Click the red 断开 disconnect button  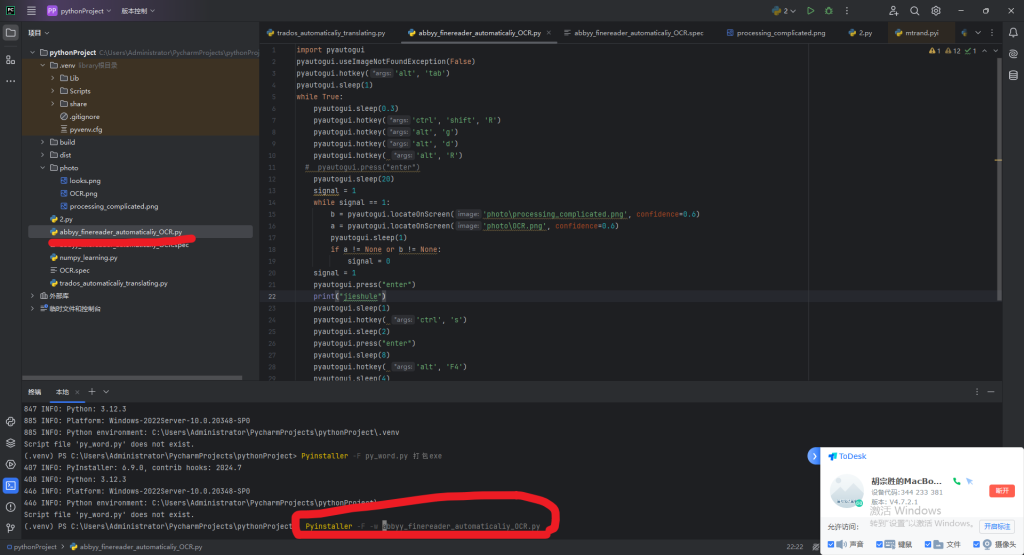[1000, 491]
